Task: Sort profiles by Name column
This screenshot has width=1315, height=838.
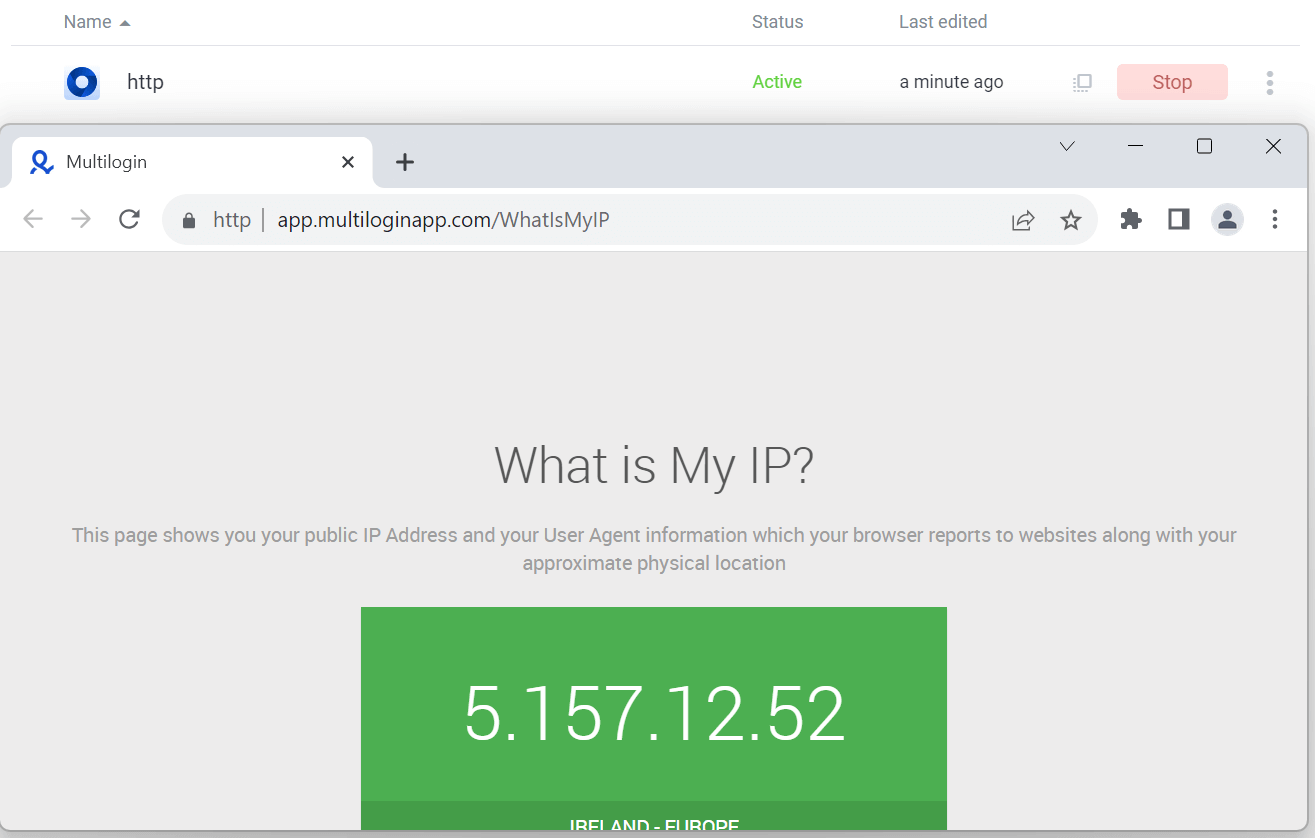Action: point(97,22)
